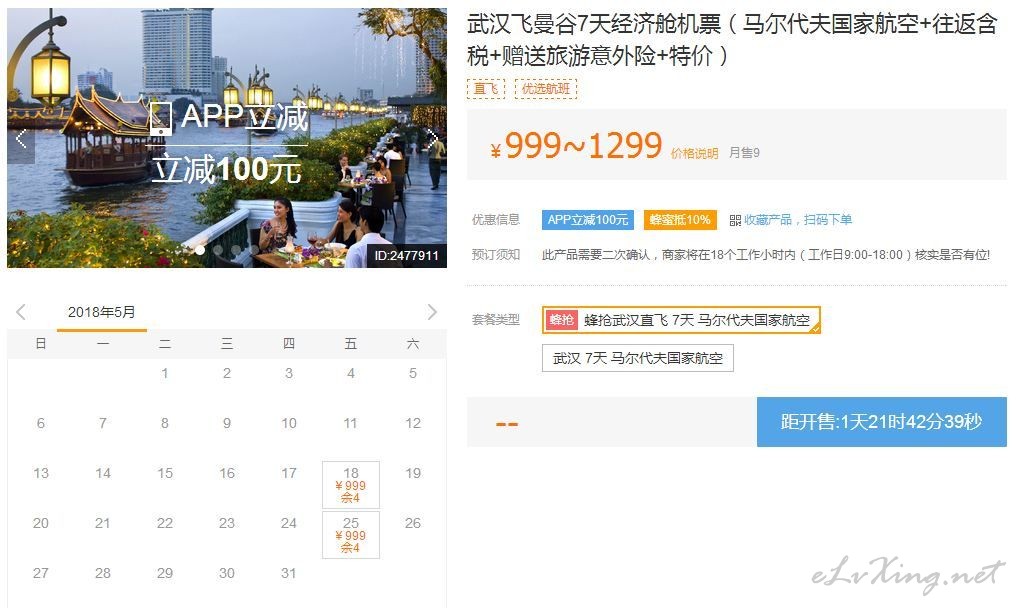
Task: Click the 优选航班 tag label
Action: click(546, 89)
